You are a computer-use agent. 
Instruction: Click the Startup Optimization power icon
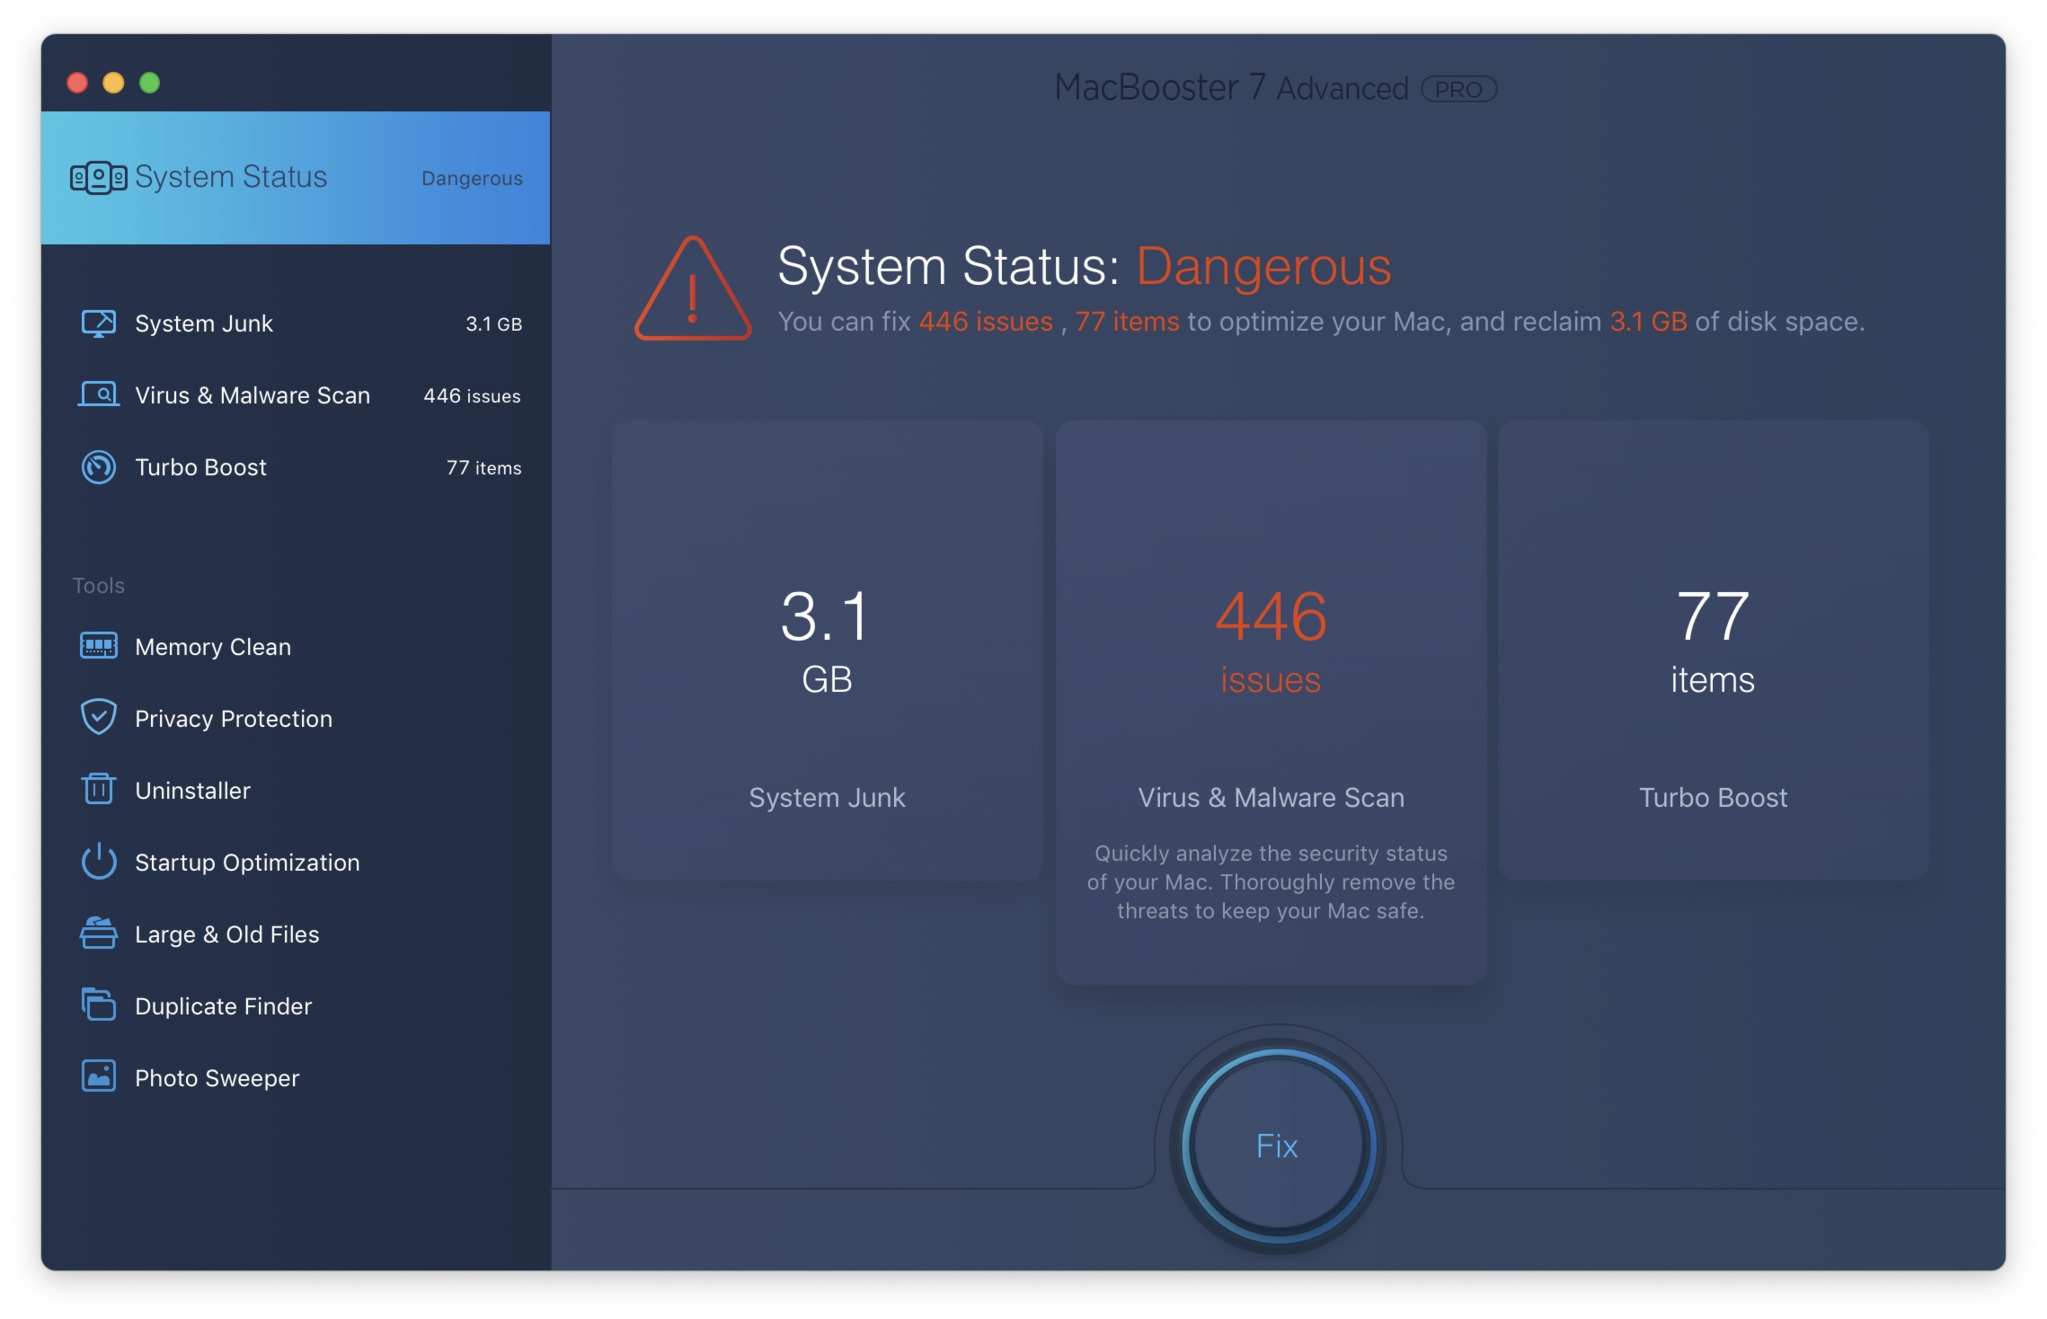[x=98, y=861]
